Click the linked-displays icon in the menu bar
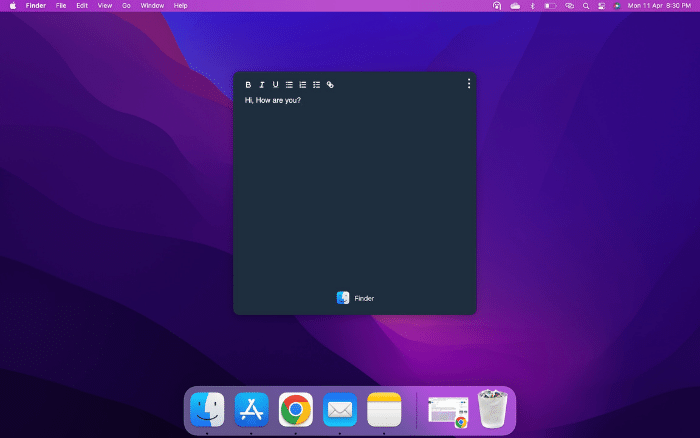700x438 pixels. pyautogui.click(x=569, y=6)
